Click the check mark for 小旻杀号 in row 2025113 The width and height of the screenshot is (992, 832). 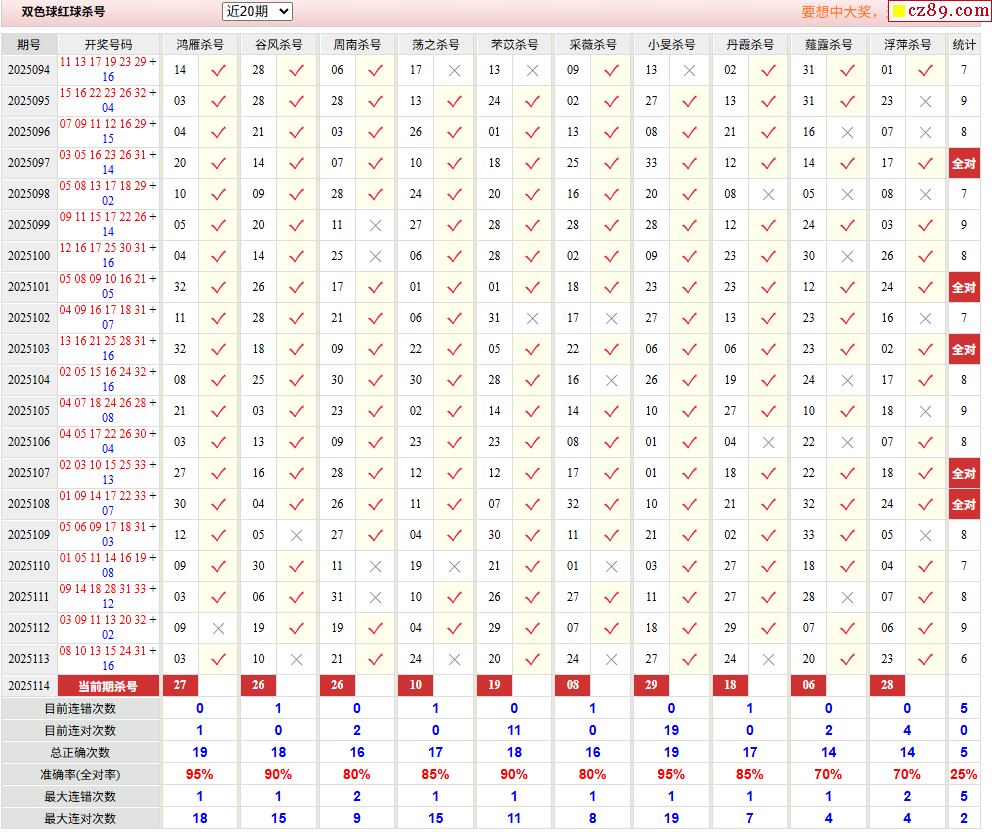pyautogui.click(x=689, y=659)
